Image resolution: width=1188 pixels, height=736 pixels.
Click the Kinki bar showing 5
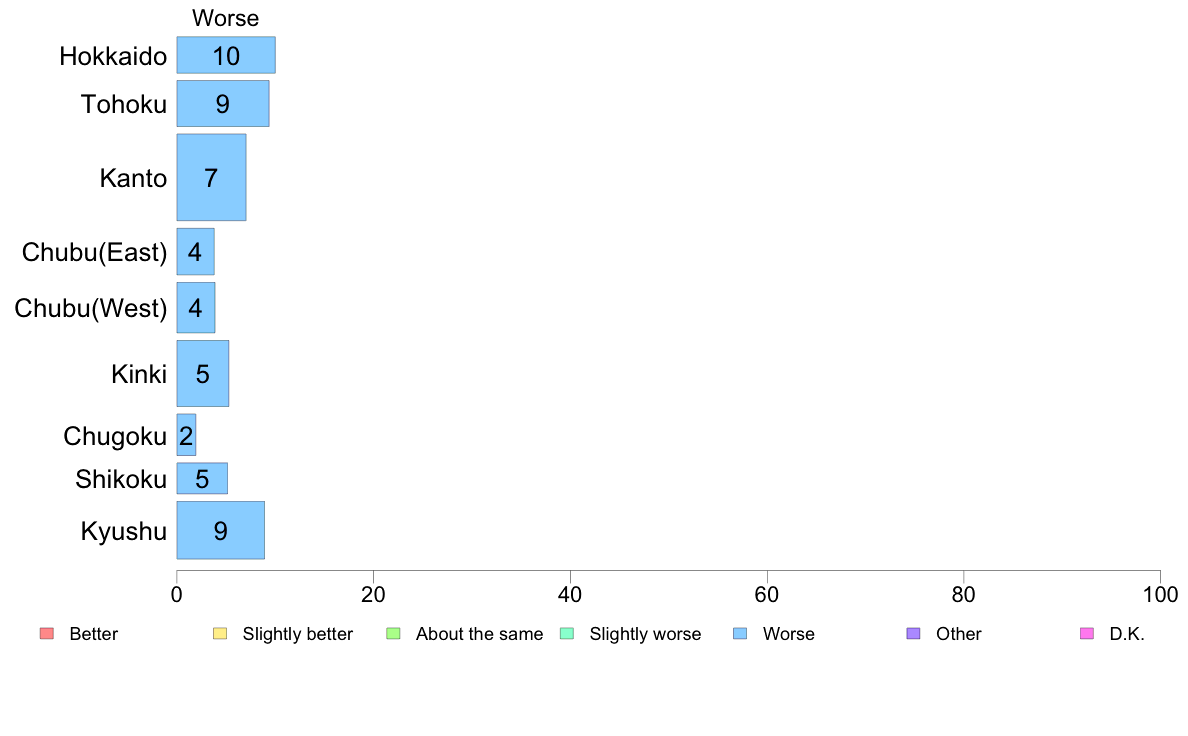point(202,374)
